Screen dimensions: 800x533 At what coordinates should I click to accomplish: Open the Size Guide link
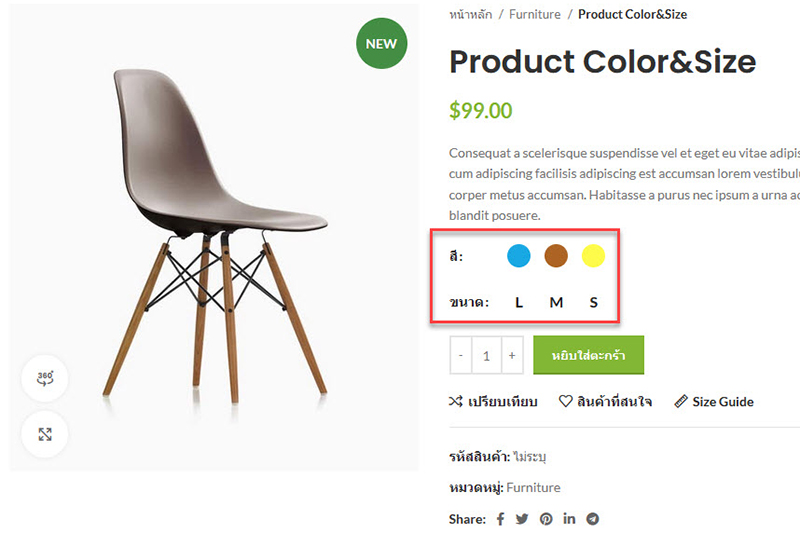(714, 402)
